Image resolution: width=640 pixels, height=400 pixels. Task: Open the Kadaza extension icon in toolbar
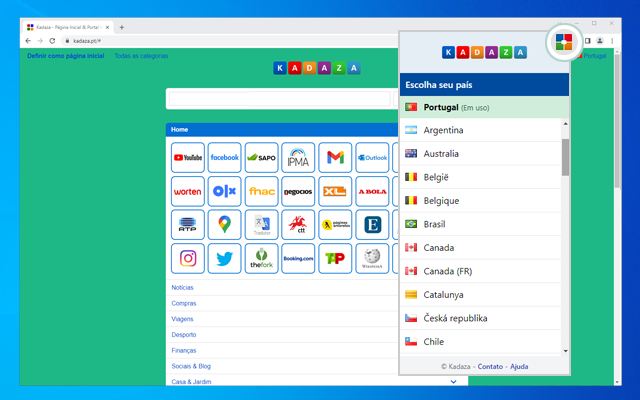[x=564, y=42]
